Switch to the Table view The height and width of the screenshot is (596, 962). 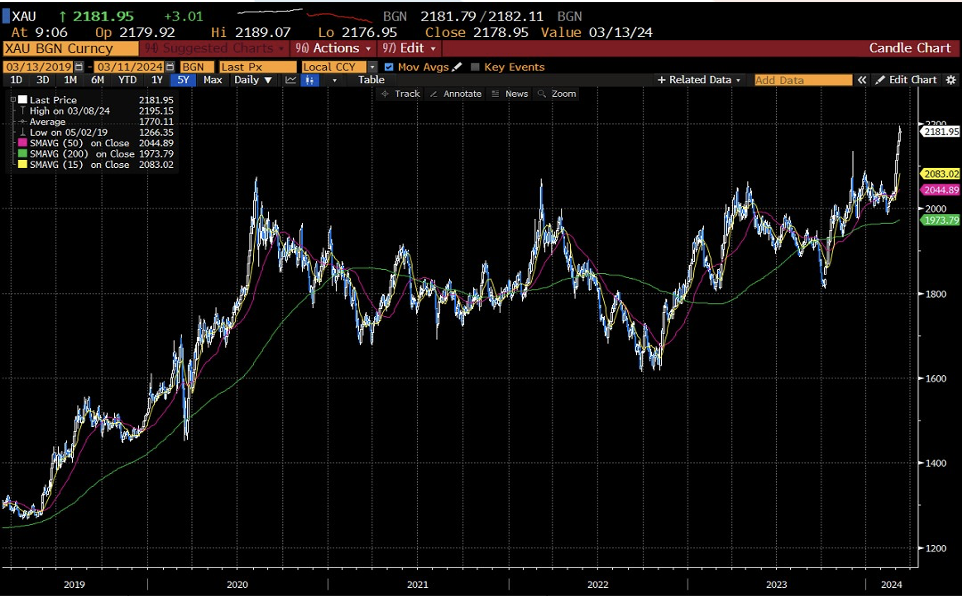(x=371, y=80)
